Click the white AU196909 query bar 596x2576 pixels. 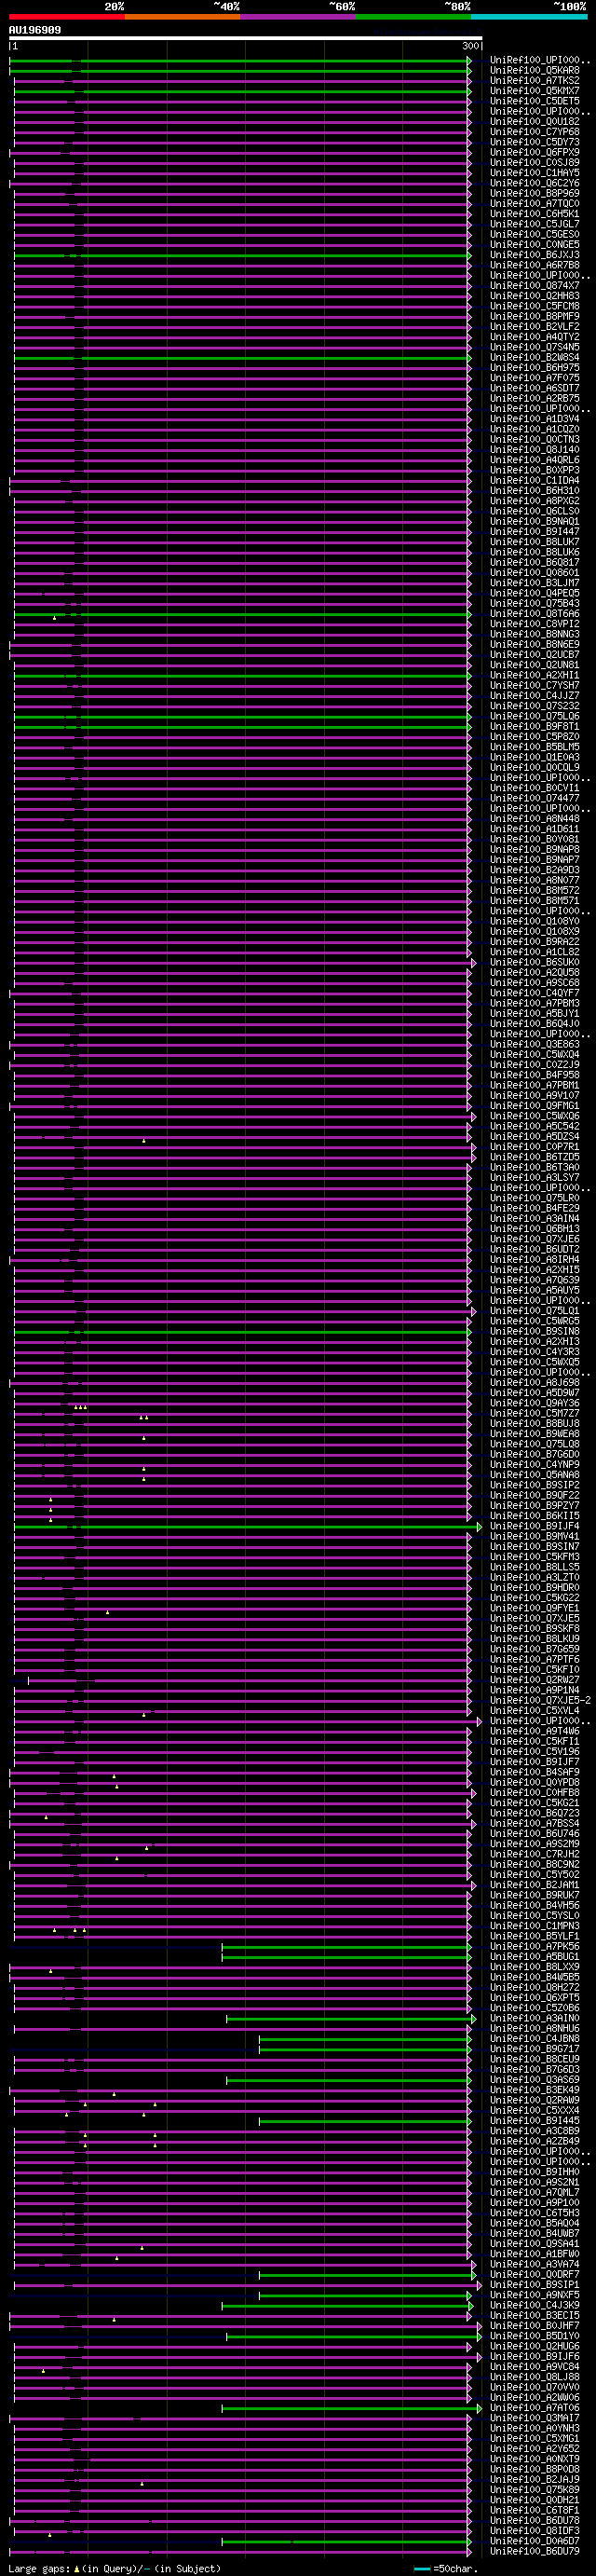(x=246, y=38)
